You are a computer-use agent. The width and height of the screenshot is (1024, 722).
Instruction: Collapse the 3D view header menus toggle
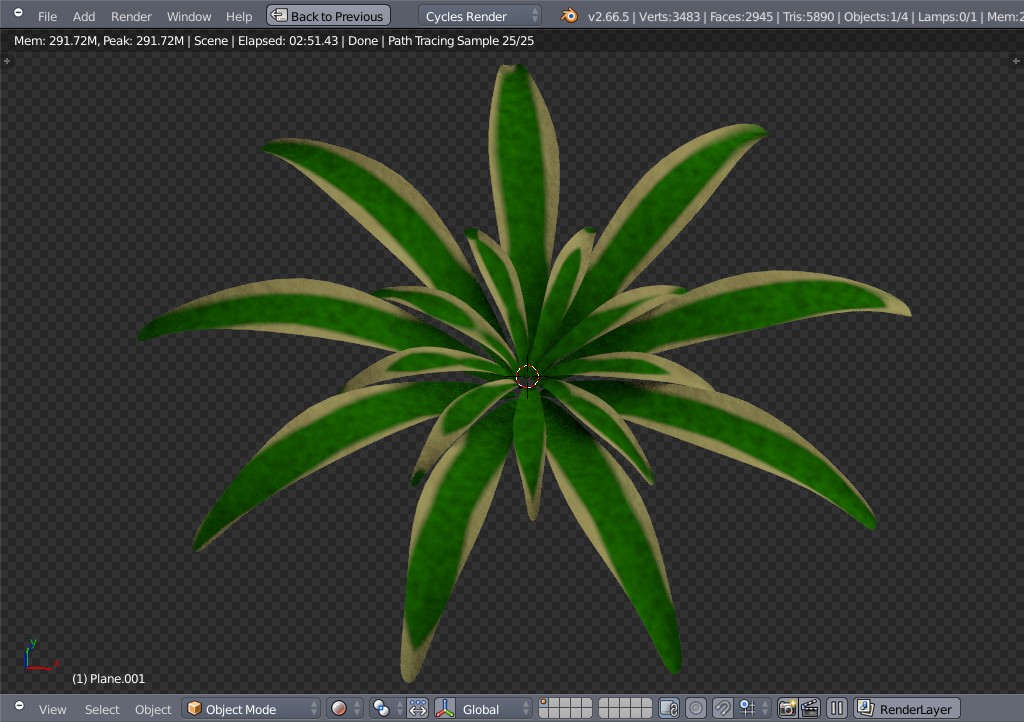(x=20, y=706)
